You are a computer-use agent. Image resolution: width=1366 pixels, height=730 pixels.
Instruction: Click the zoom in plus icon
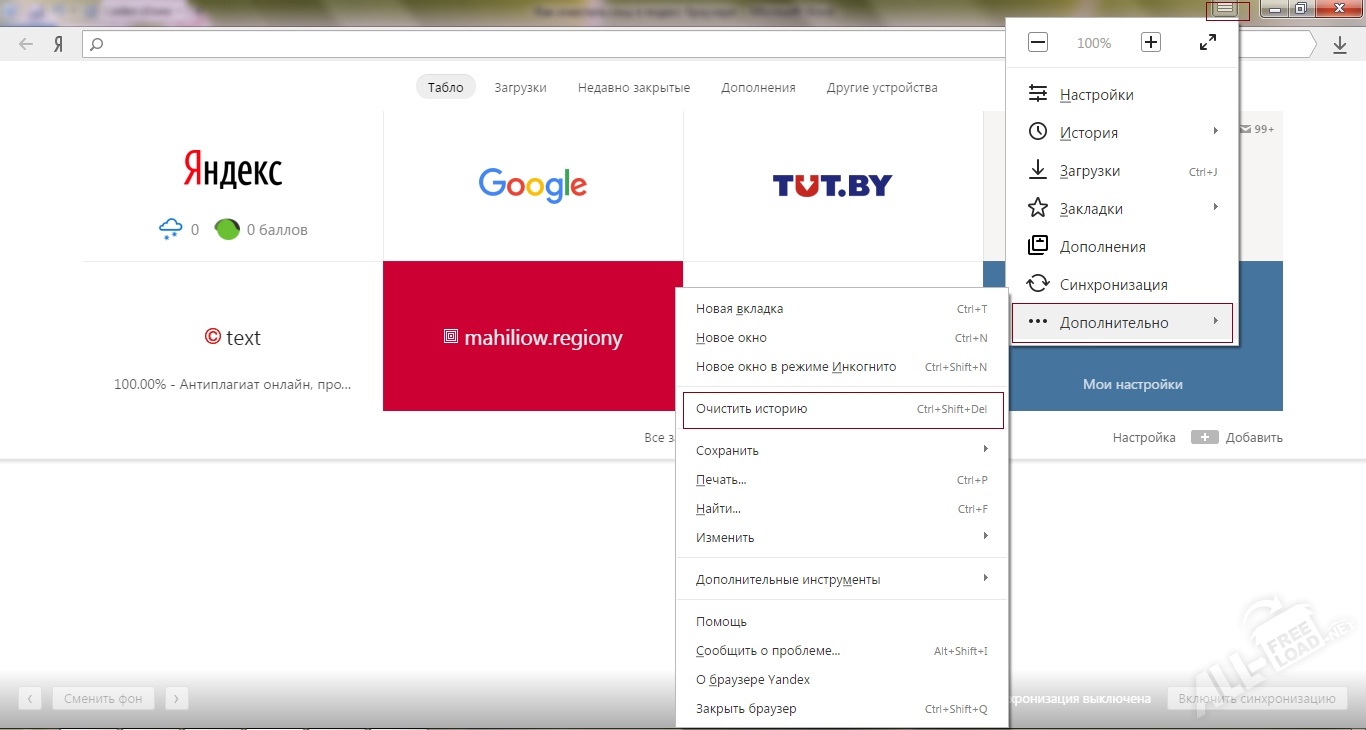point(1151,43)
